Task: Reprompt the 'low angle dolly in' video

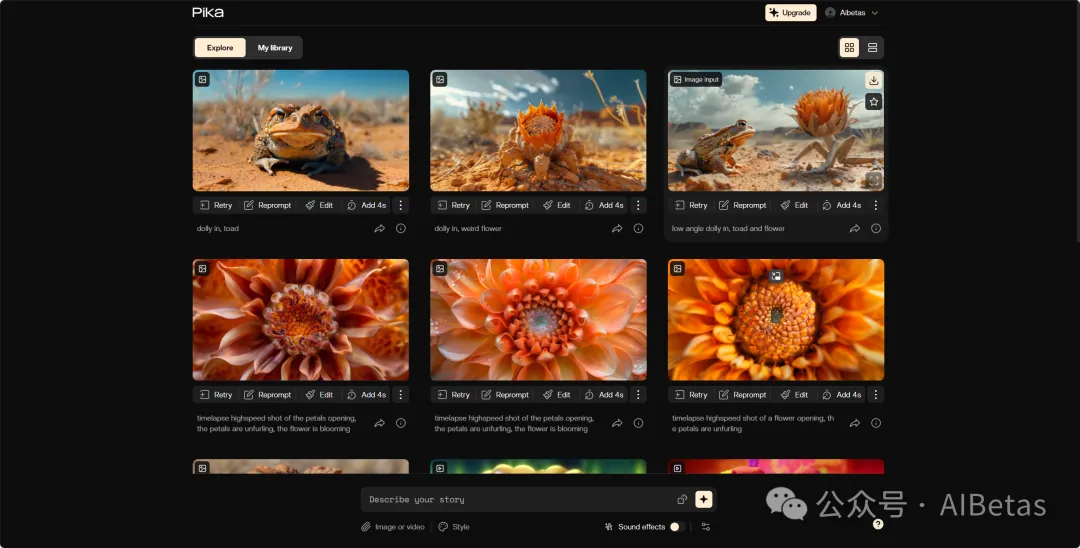Action: coord(742,205)
